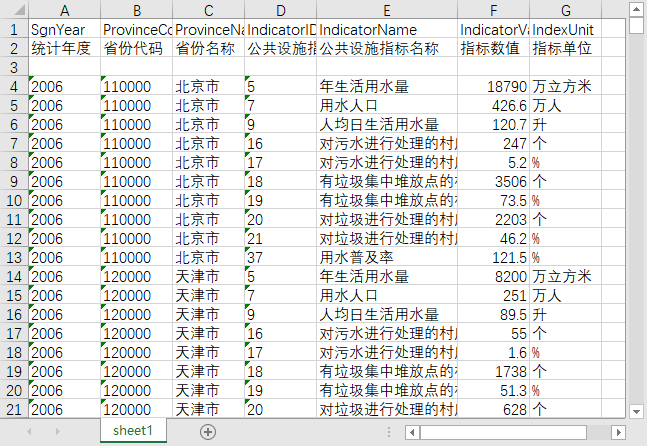The width and height of the screenshot is (647, 446).
Task: Click indicator ID 21 in row 12
Action: coord(281,238)
